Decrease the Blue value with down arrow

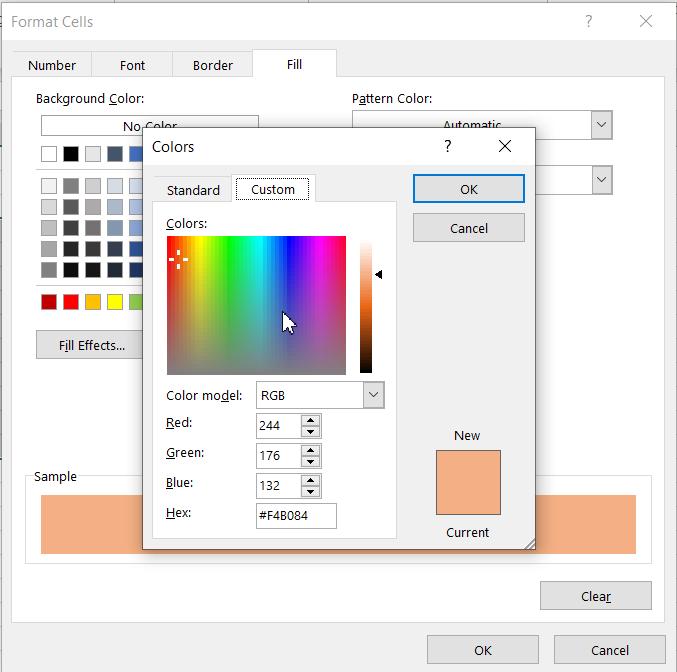click(x=311, y=492)
